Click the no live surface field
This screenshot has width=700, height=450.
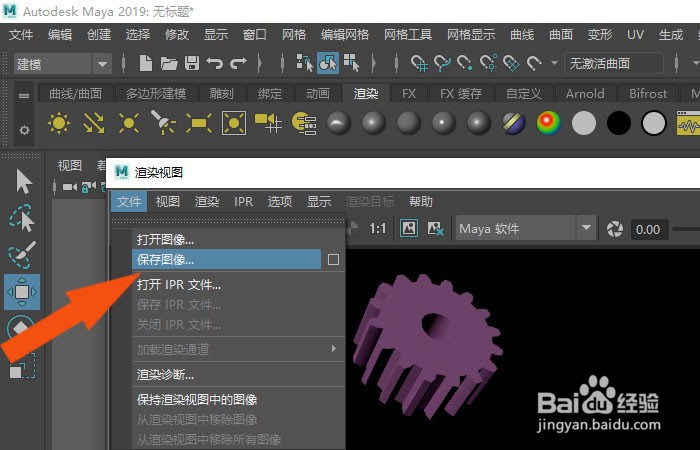point(614,63)
